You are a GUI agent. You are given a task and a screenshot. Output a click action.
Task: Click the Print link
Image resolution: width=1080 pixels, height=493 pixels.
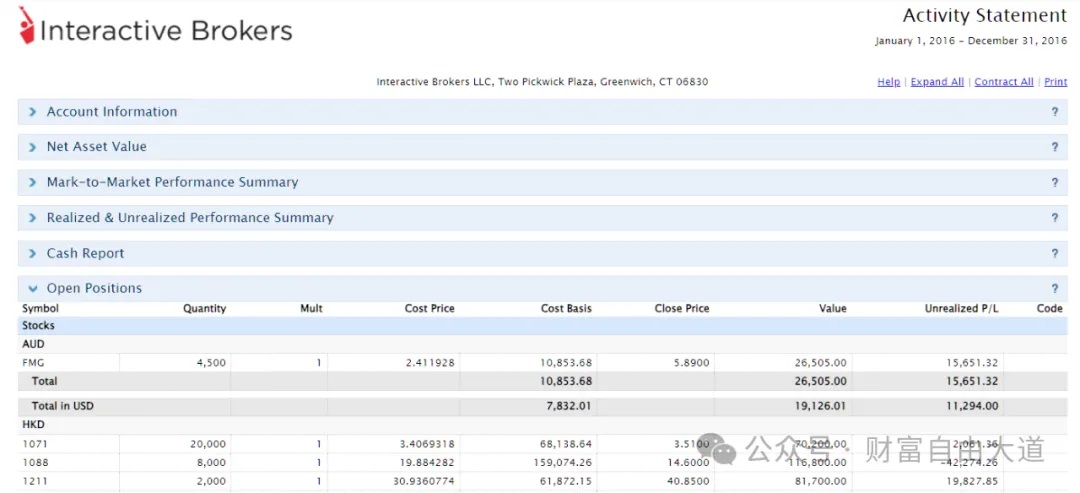[1055, 82]
